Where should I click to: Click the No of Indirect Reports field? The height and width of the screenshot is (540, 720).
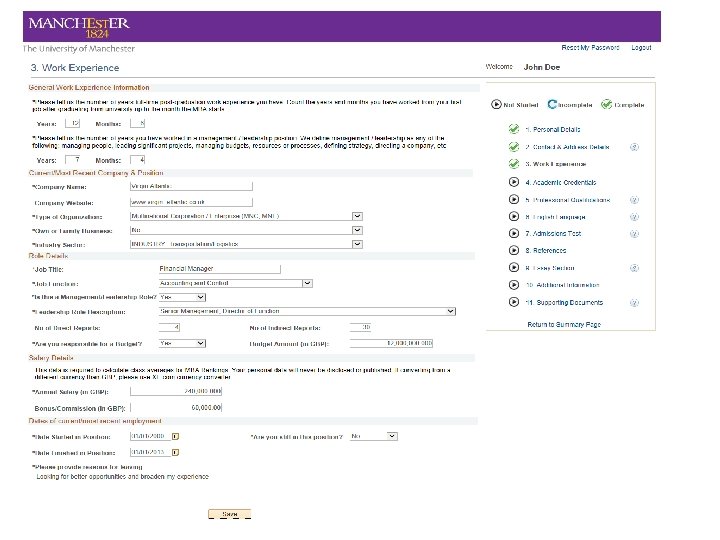click(360, 327)
